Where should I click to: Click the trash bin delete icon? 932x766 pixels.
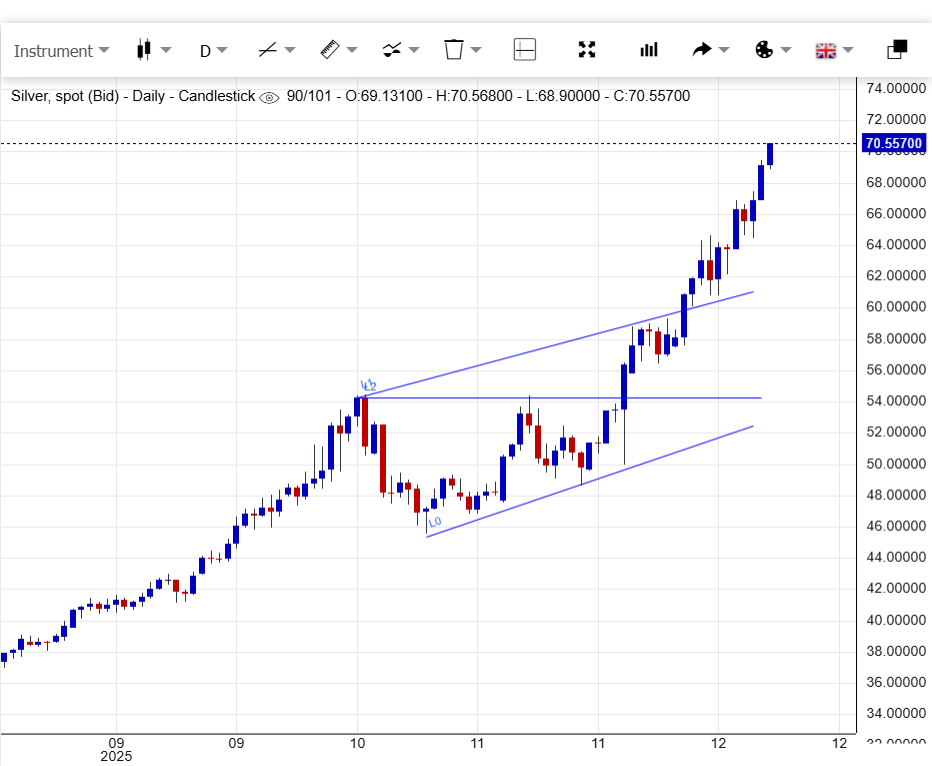coord(453,50)
